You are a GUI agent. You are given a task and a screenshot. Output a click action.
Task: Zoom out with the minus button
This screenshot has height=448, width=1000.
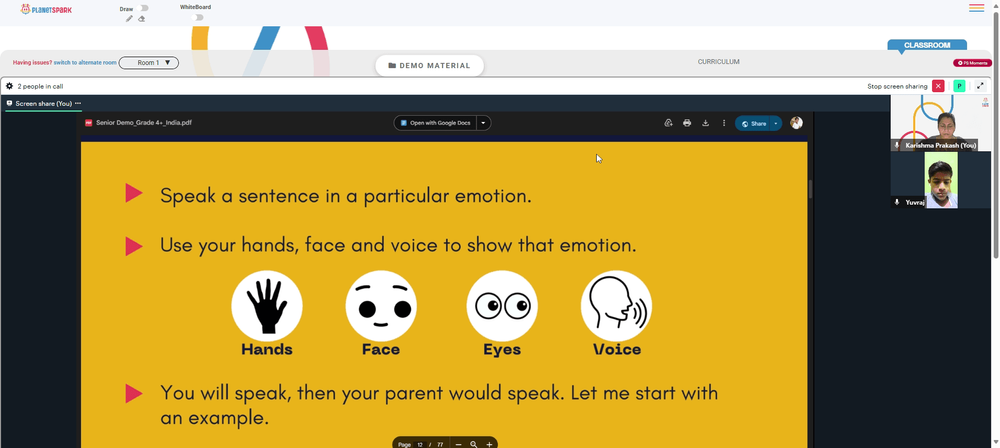pos(459,444)
